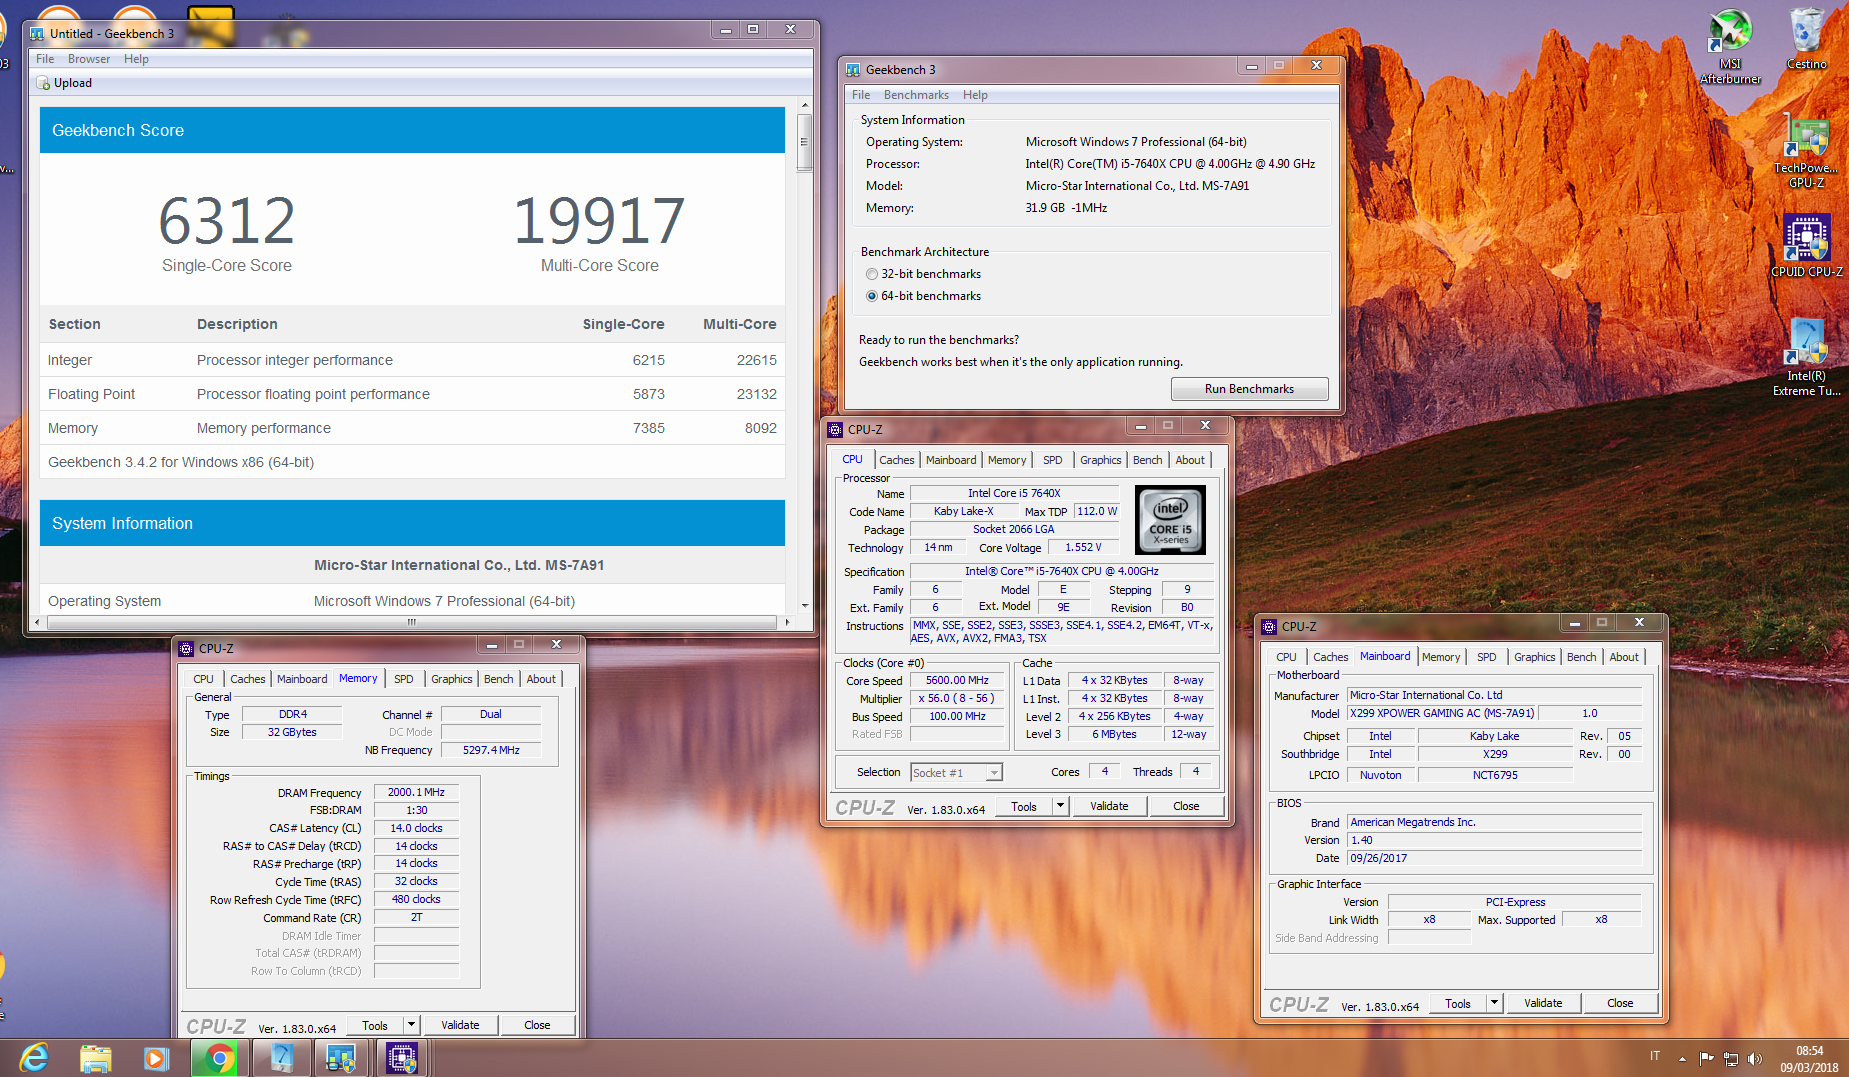Select the chart-with-shield taskbar icon
Screen dimensions: 1849x1077
click(x=341, y=1058)
